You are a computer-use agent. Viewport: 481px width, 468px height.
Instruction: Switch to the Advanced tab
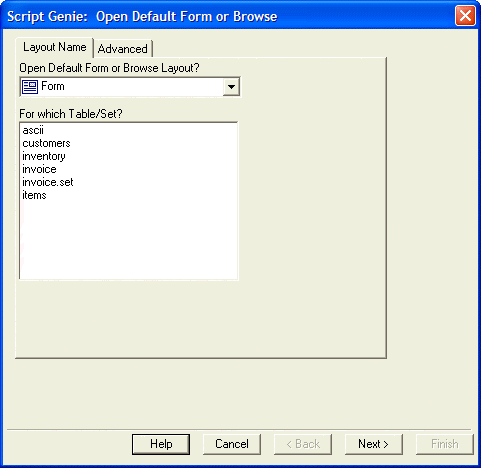pos(123,49)
